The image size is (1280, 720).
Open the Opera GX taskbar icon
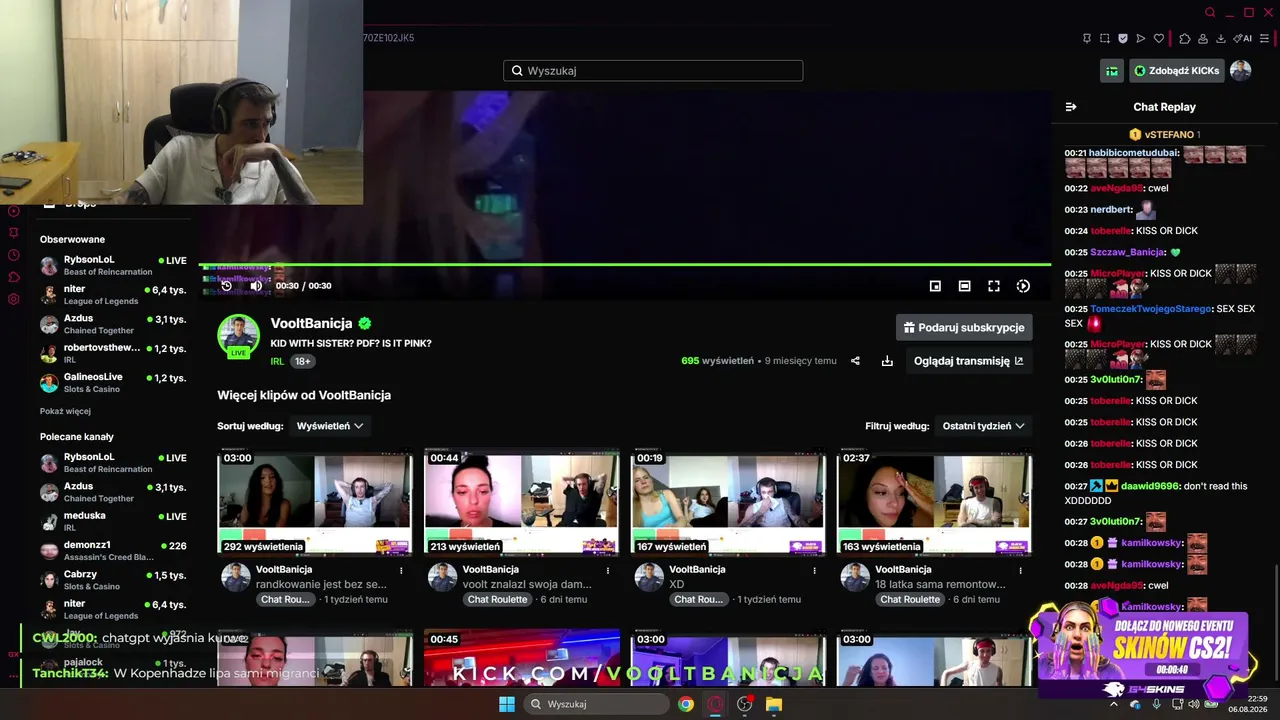click(715, 704)
